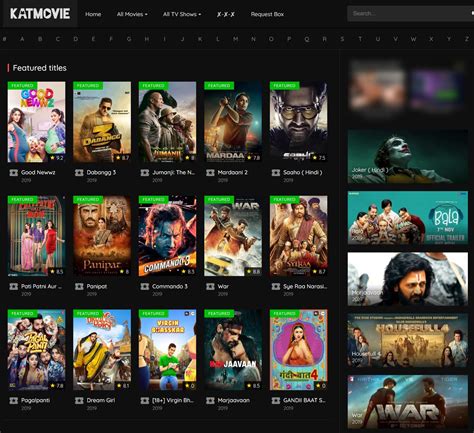Open the Home menu item

(x=93, y=14)
